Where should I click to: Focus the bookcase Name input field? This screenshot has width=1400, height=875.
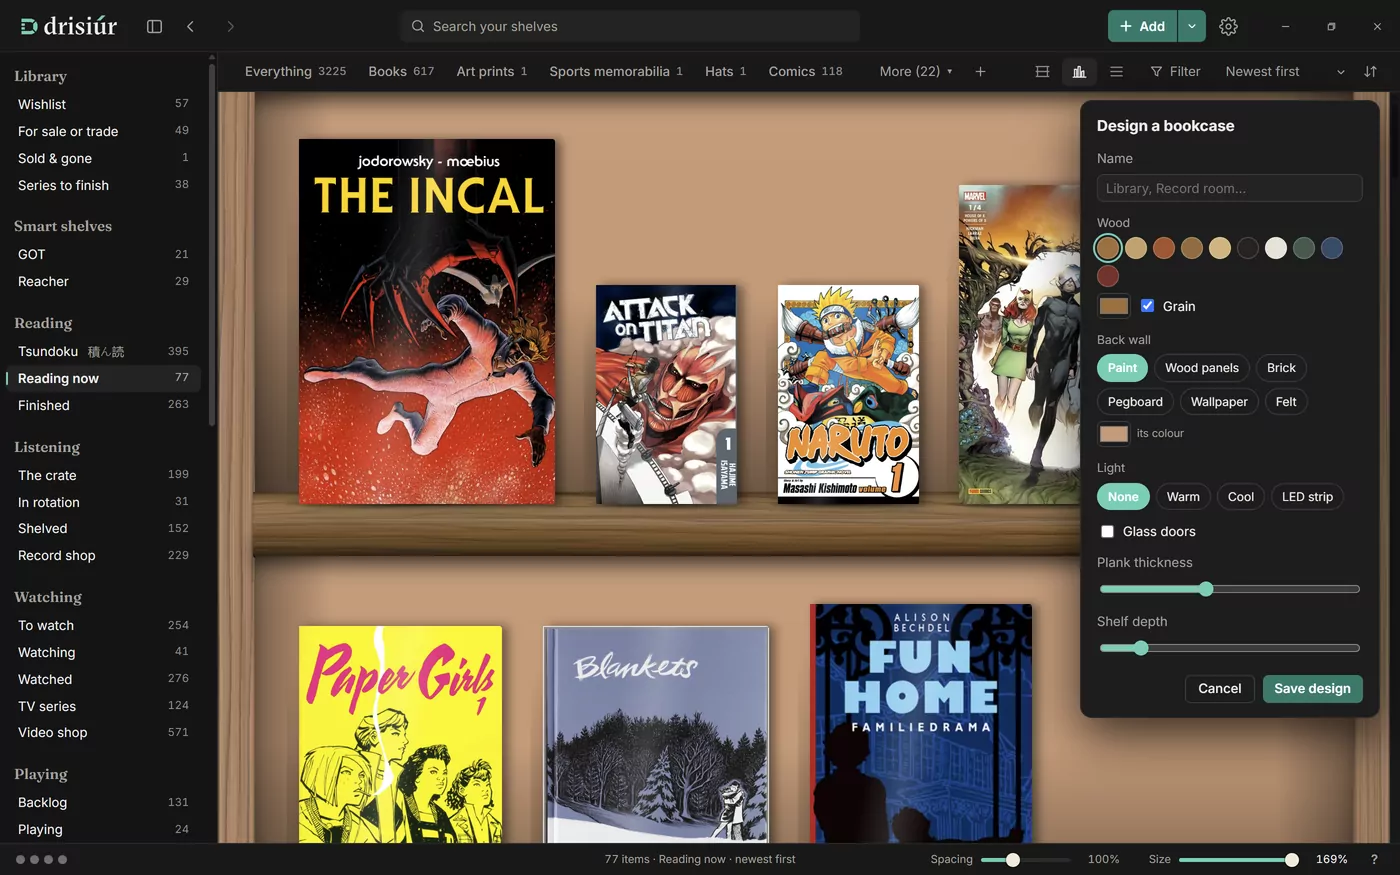click(1229, 188)
